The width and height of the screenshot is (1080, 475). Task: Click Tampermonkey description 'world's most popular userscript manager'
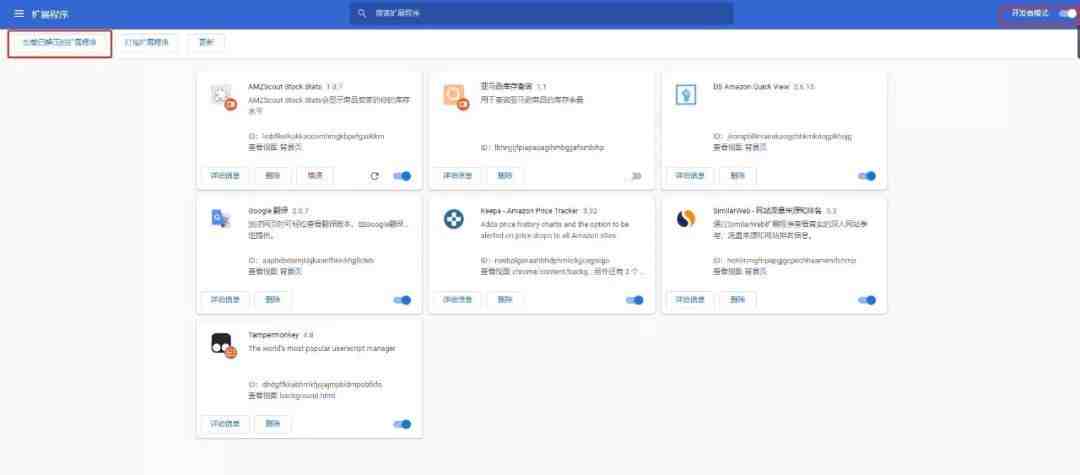tap(322, 348)
